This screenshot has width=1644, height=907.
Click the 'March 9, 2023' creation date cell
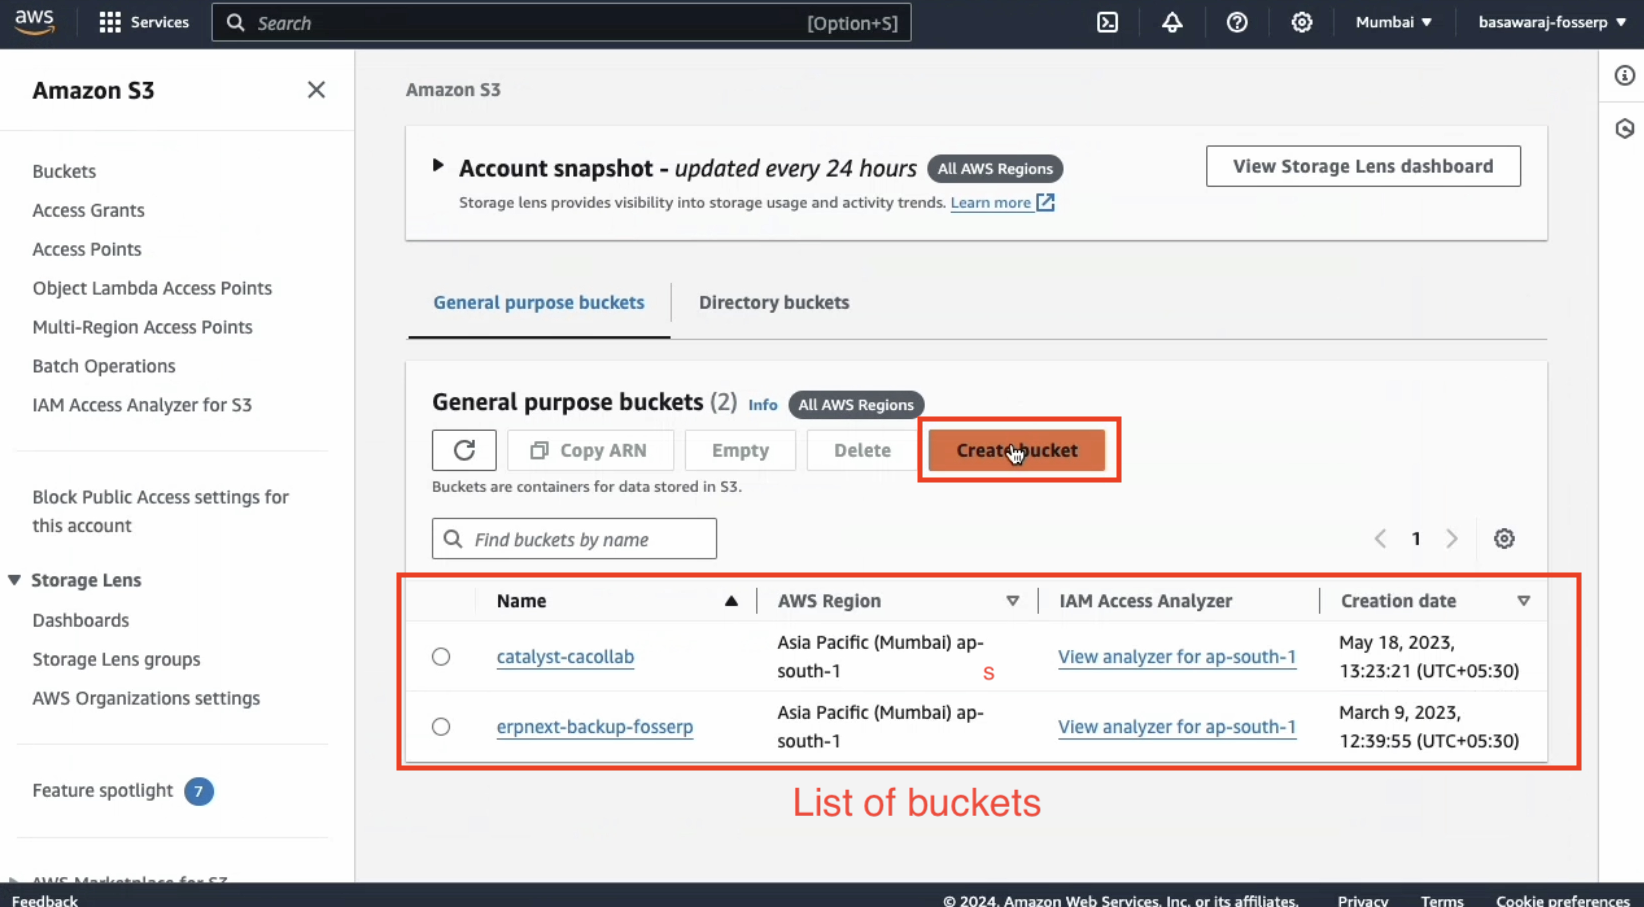click(x=1429, y=727)
